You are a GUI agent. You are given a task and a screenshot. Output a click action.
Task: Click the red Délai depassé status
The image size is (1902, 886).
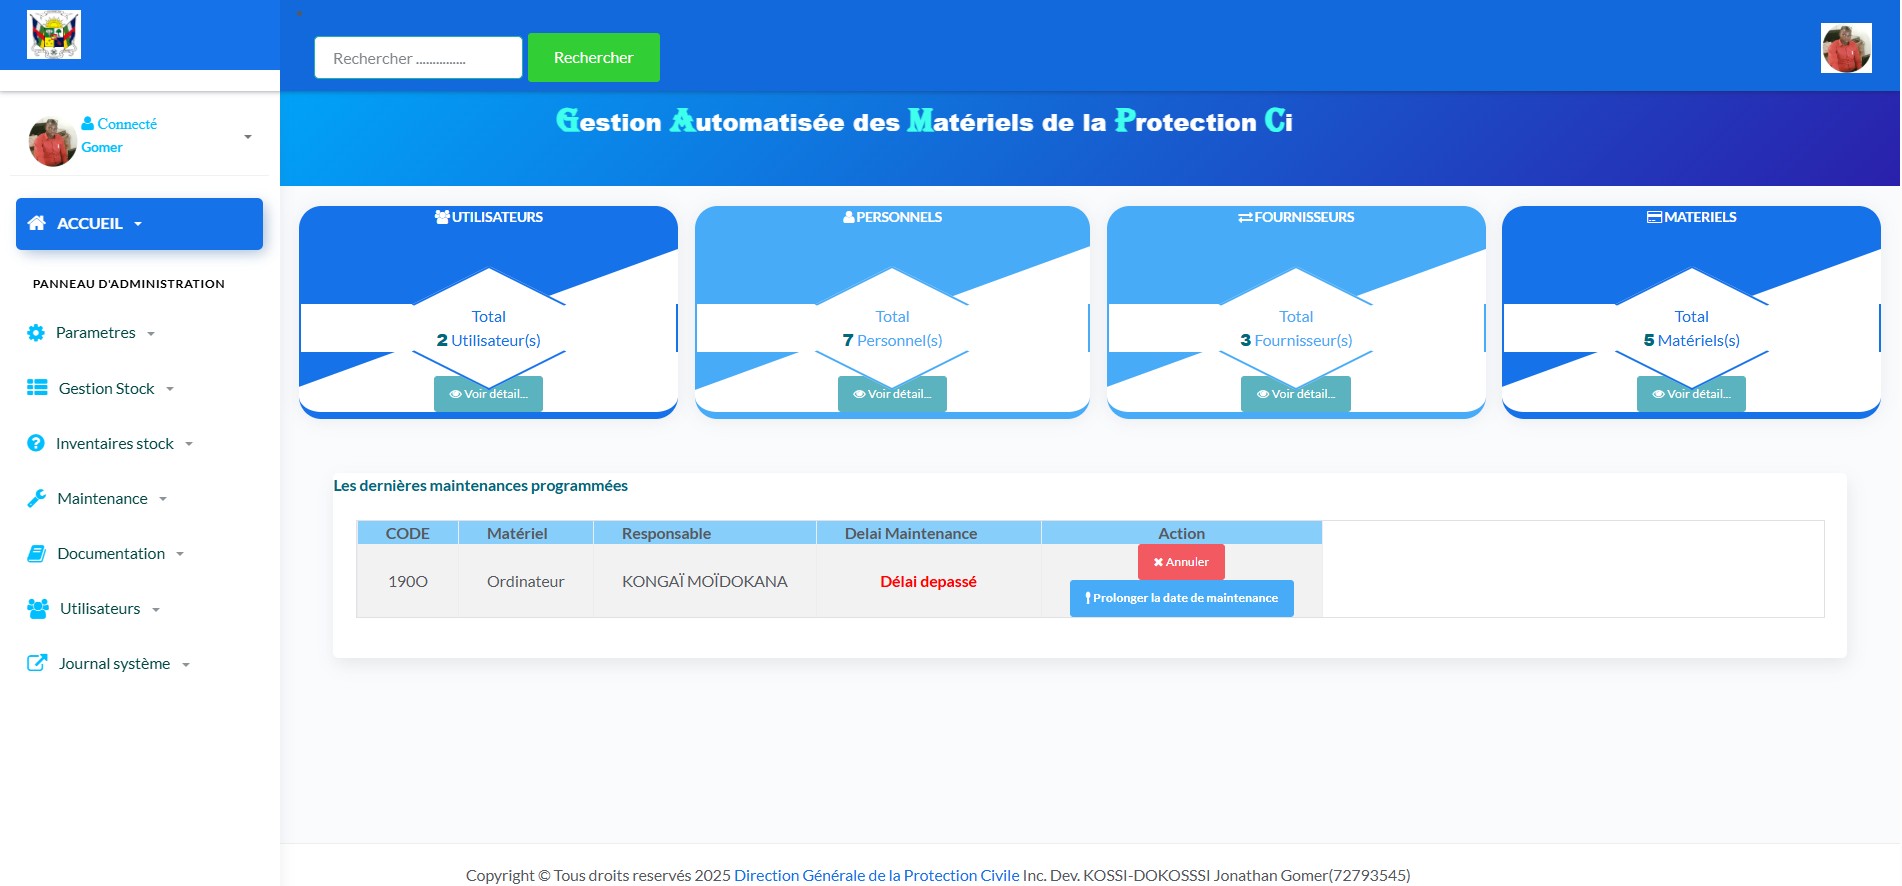928,581
